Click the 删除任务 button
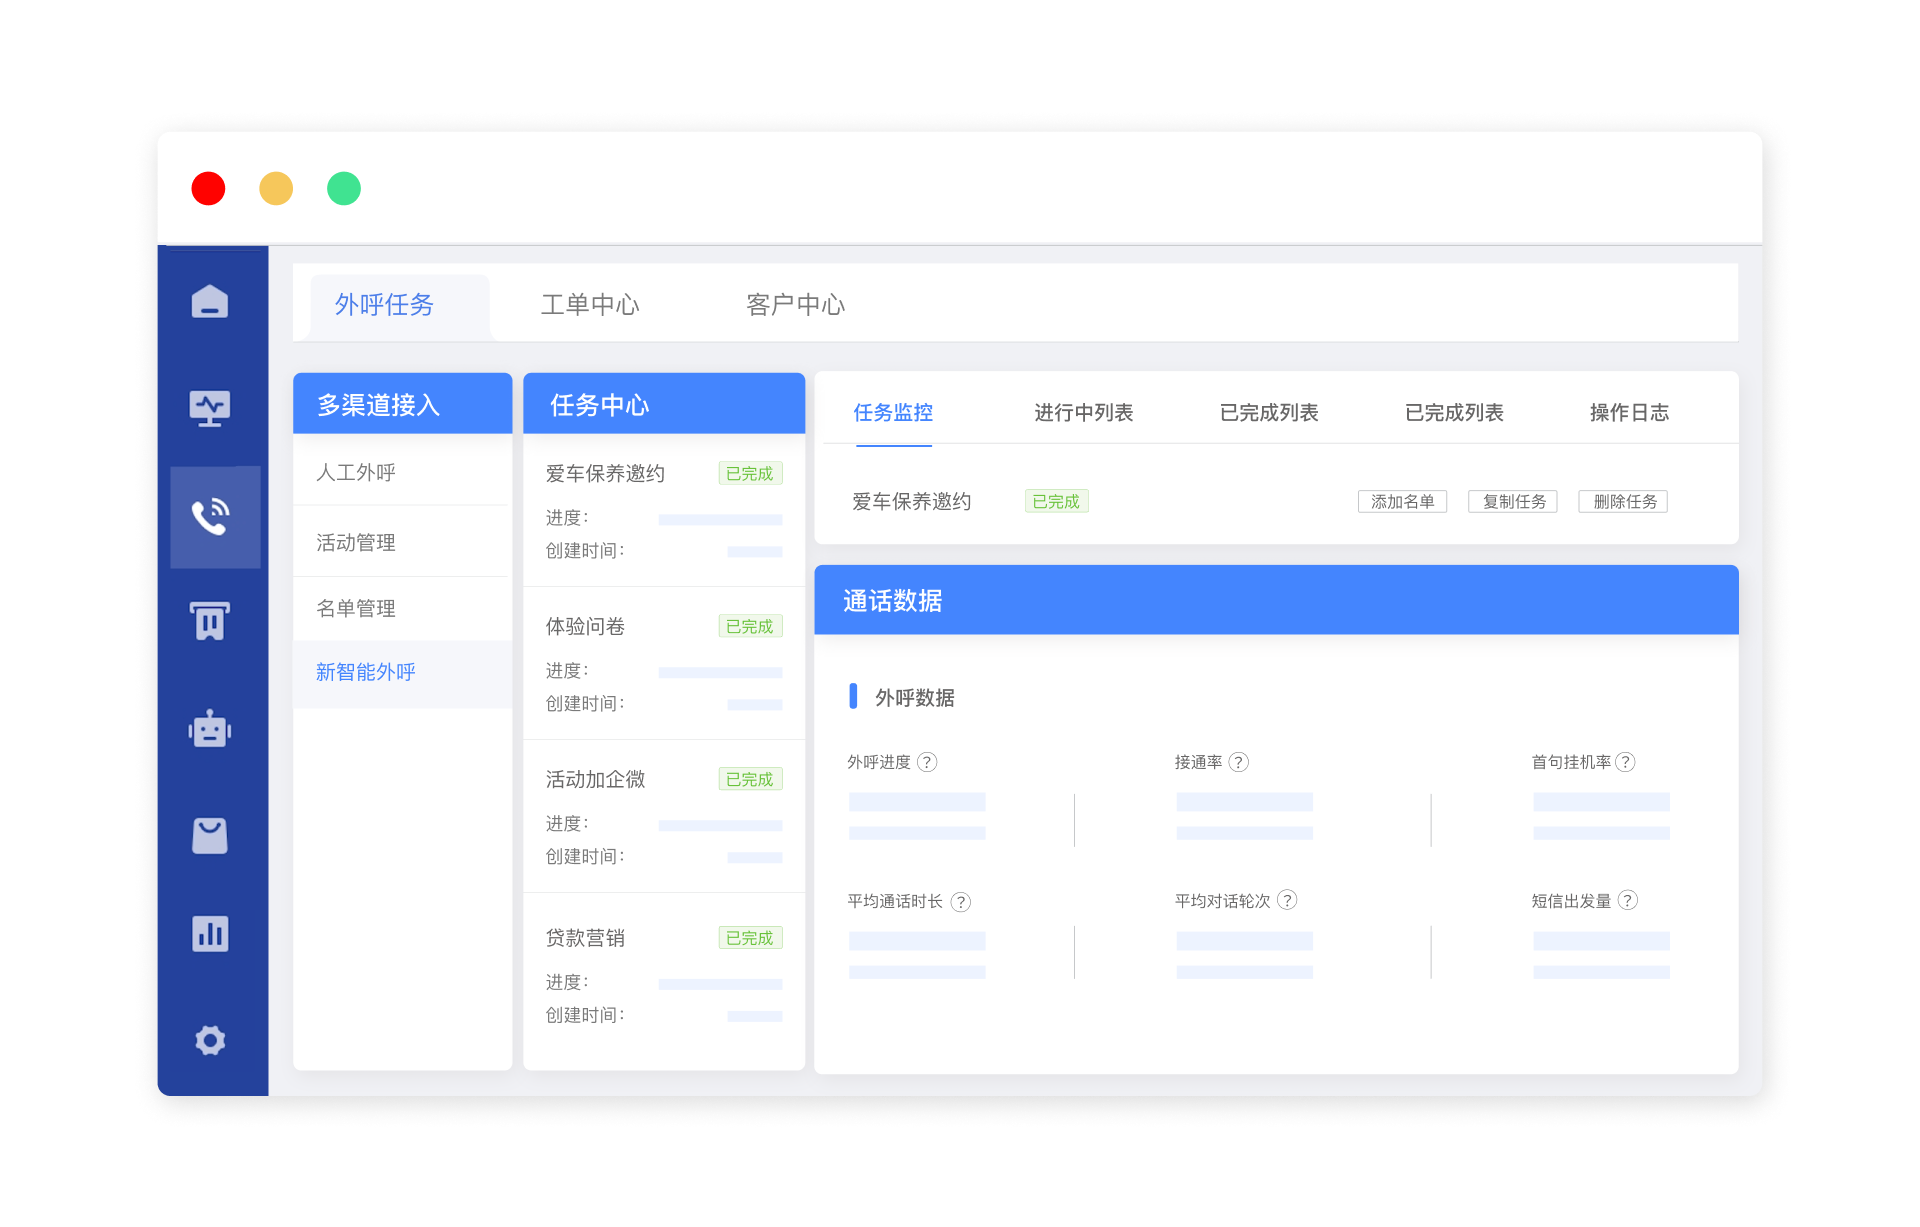1920x1227 pixels. tap(1623, 501)
